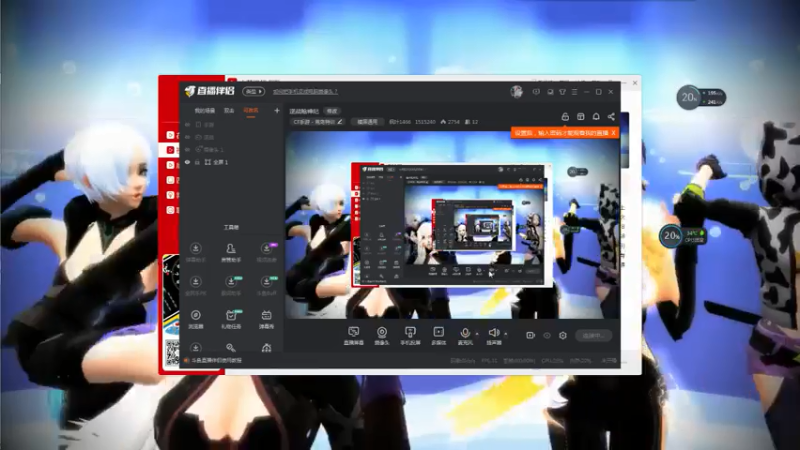Open the pill dropdown beside the logo
The height and width of the screenshot is (450, 800).
click(x=254, y=92)
